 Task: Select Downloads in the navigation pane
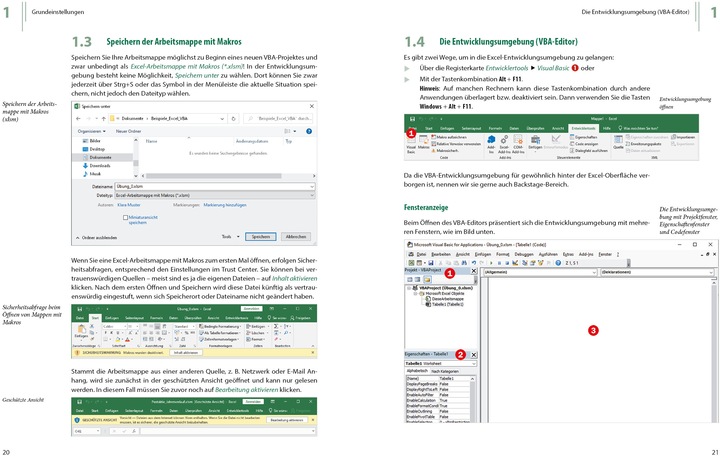[x=96, y=166]
